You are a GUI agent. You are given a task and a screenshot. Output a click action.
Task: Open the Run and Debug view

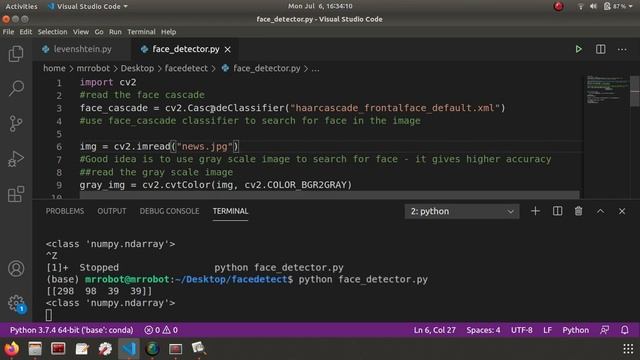(x=16, y=159)
